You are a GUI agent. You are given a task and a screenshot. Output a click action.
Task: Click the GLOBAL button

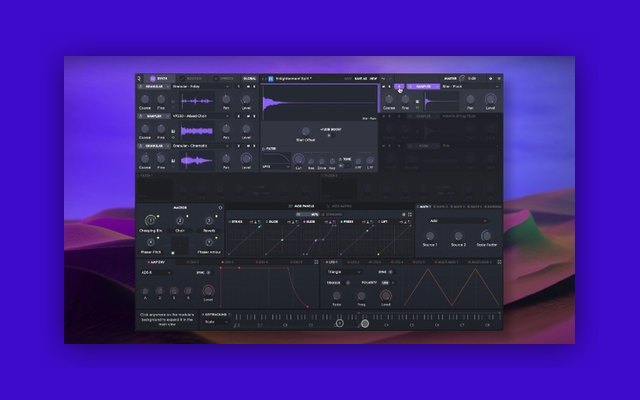[x=249, y=78]
